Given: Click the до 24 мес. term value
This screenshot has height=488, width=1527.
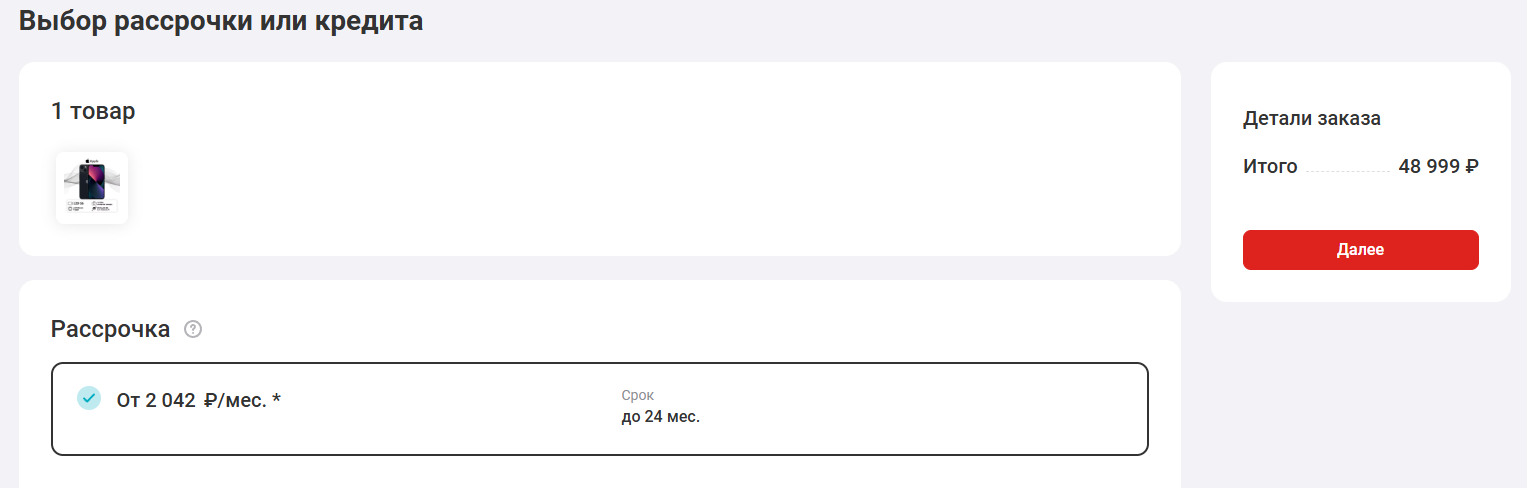Looking at the screenshot, I should point(661,417).
